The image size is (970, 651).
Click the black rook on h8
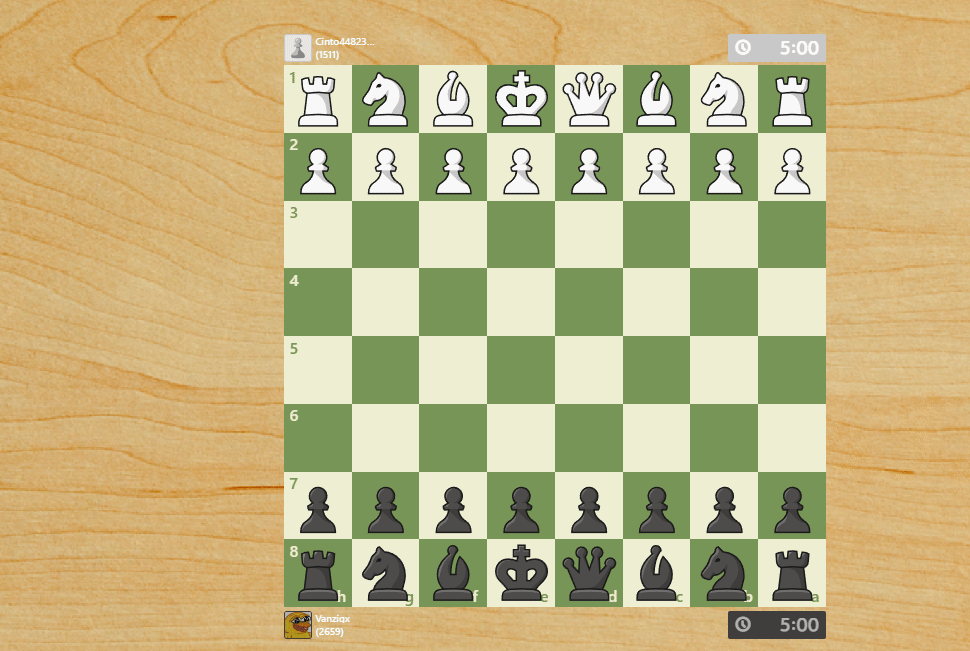click(318, 574)
